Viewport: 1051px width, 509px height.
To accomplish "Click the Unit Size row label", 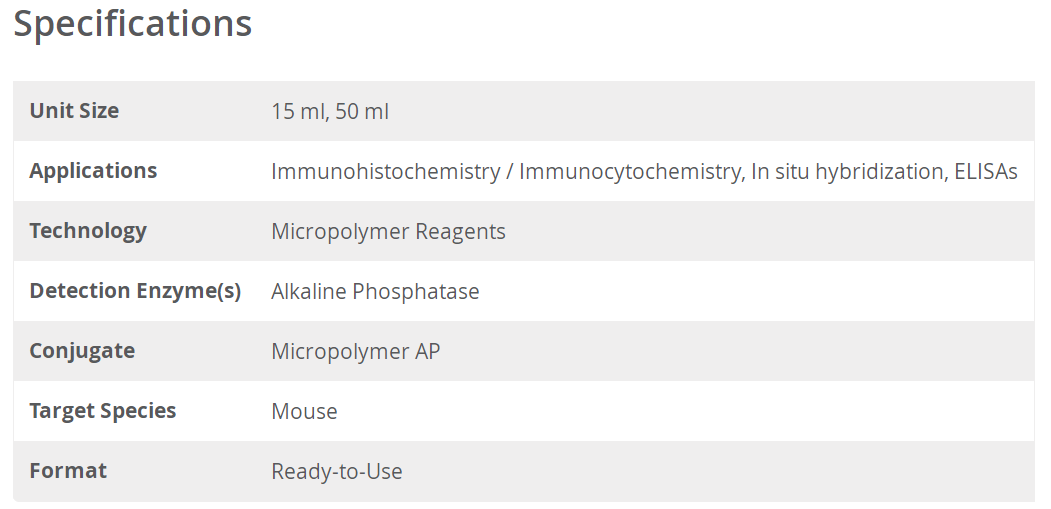I will point(74,111).
